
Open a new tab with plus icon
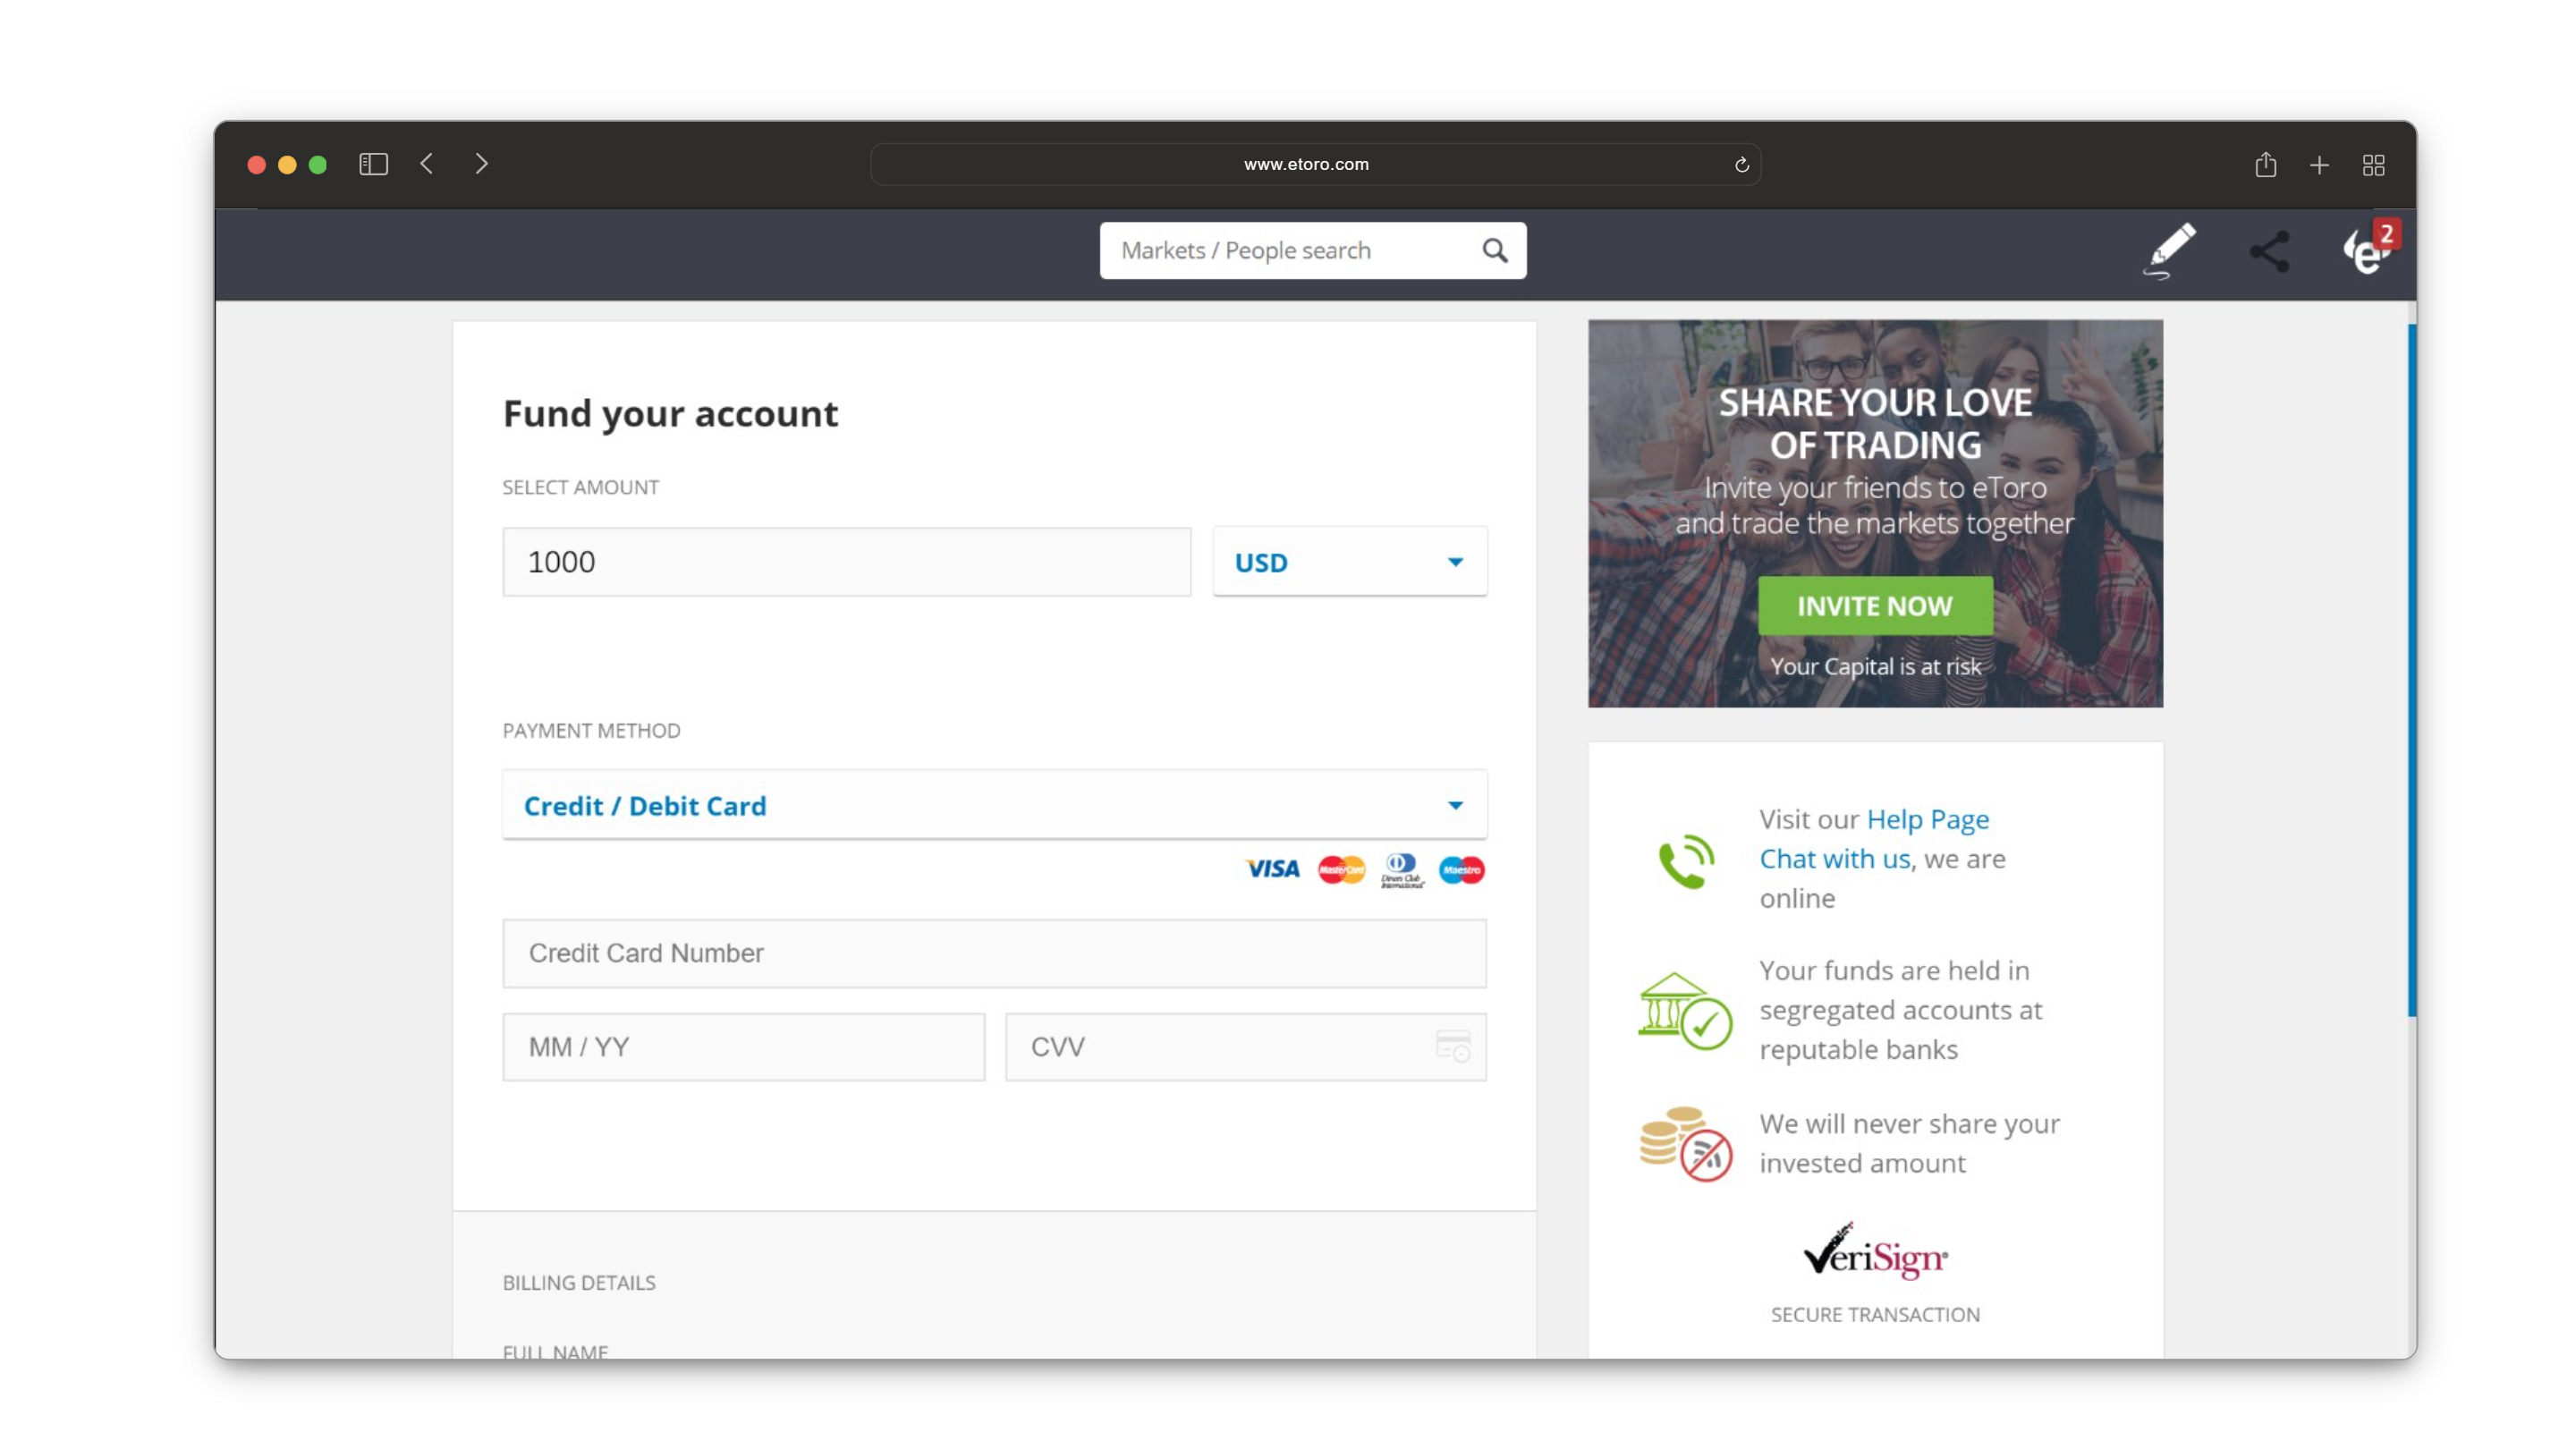coord(2319,165)
